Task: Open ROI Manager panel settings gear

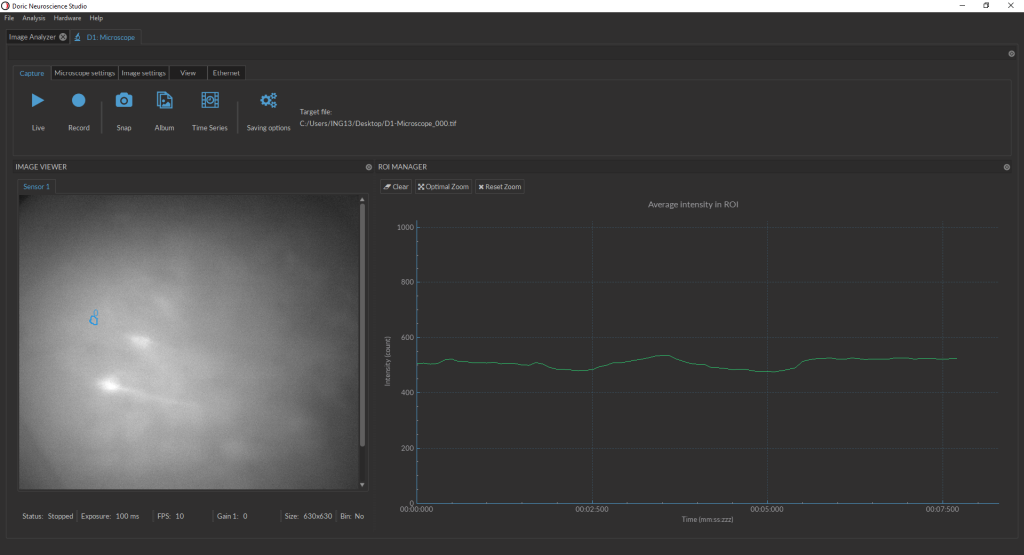Action: pos(1007,167)
